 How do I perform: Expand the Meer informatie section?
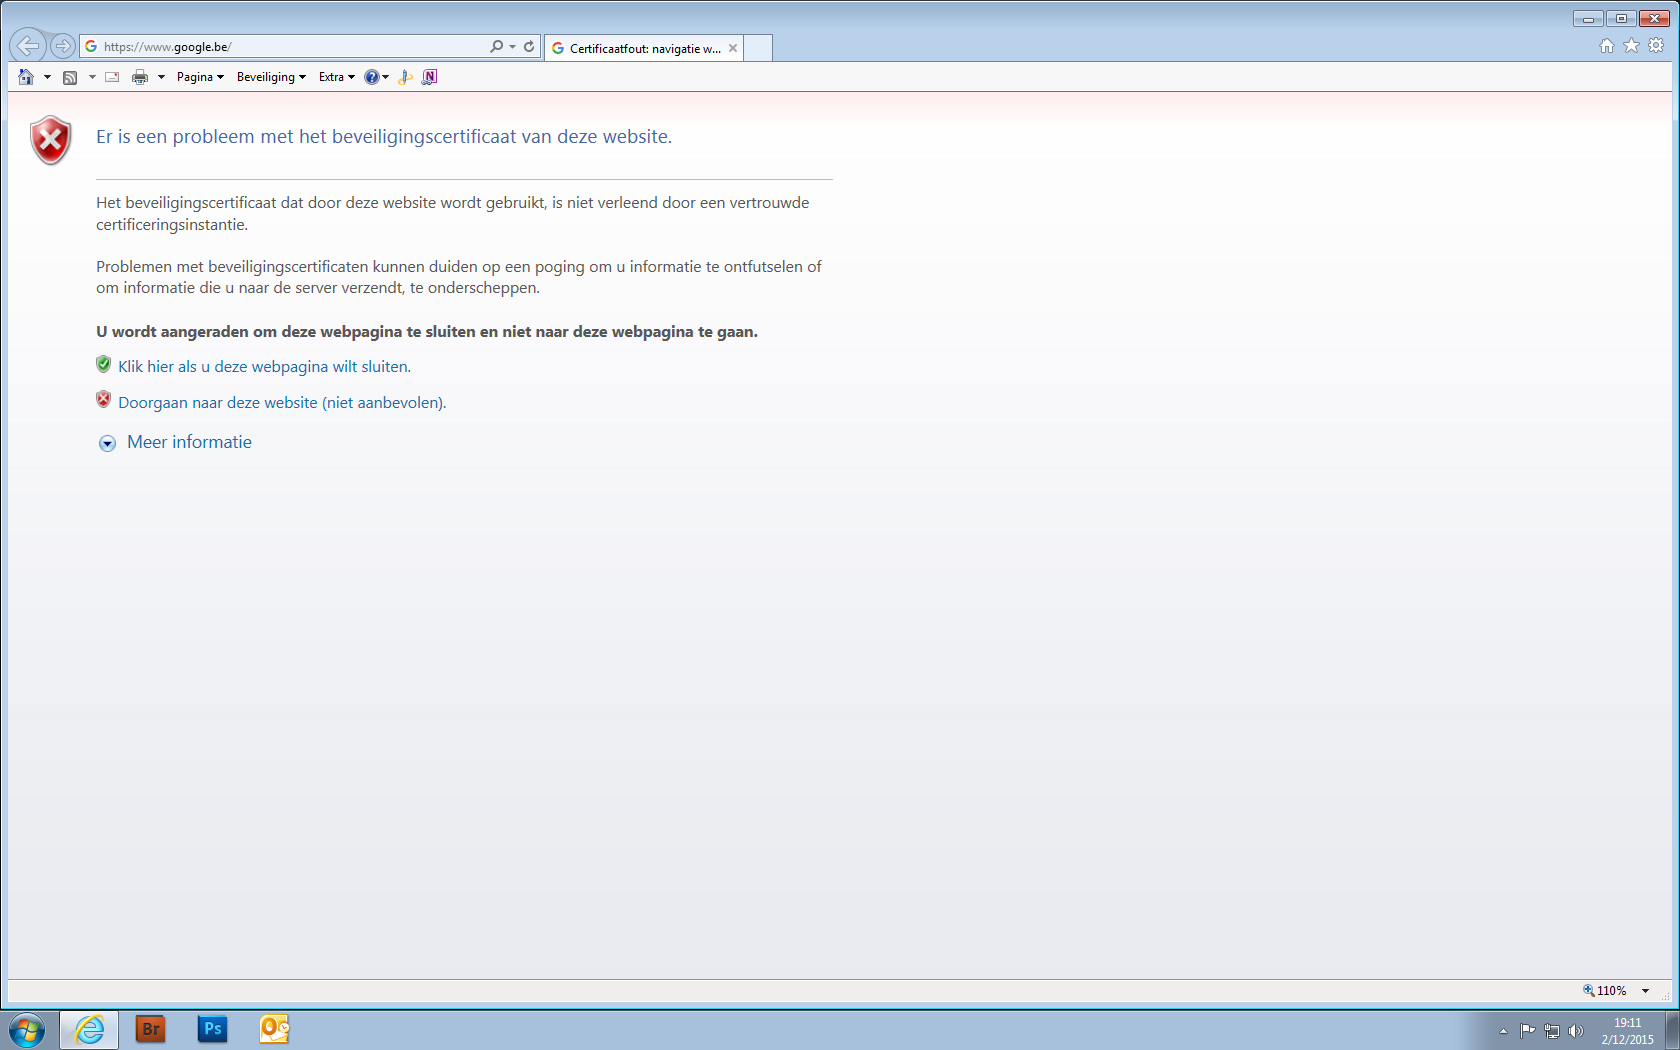[189, 442]
